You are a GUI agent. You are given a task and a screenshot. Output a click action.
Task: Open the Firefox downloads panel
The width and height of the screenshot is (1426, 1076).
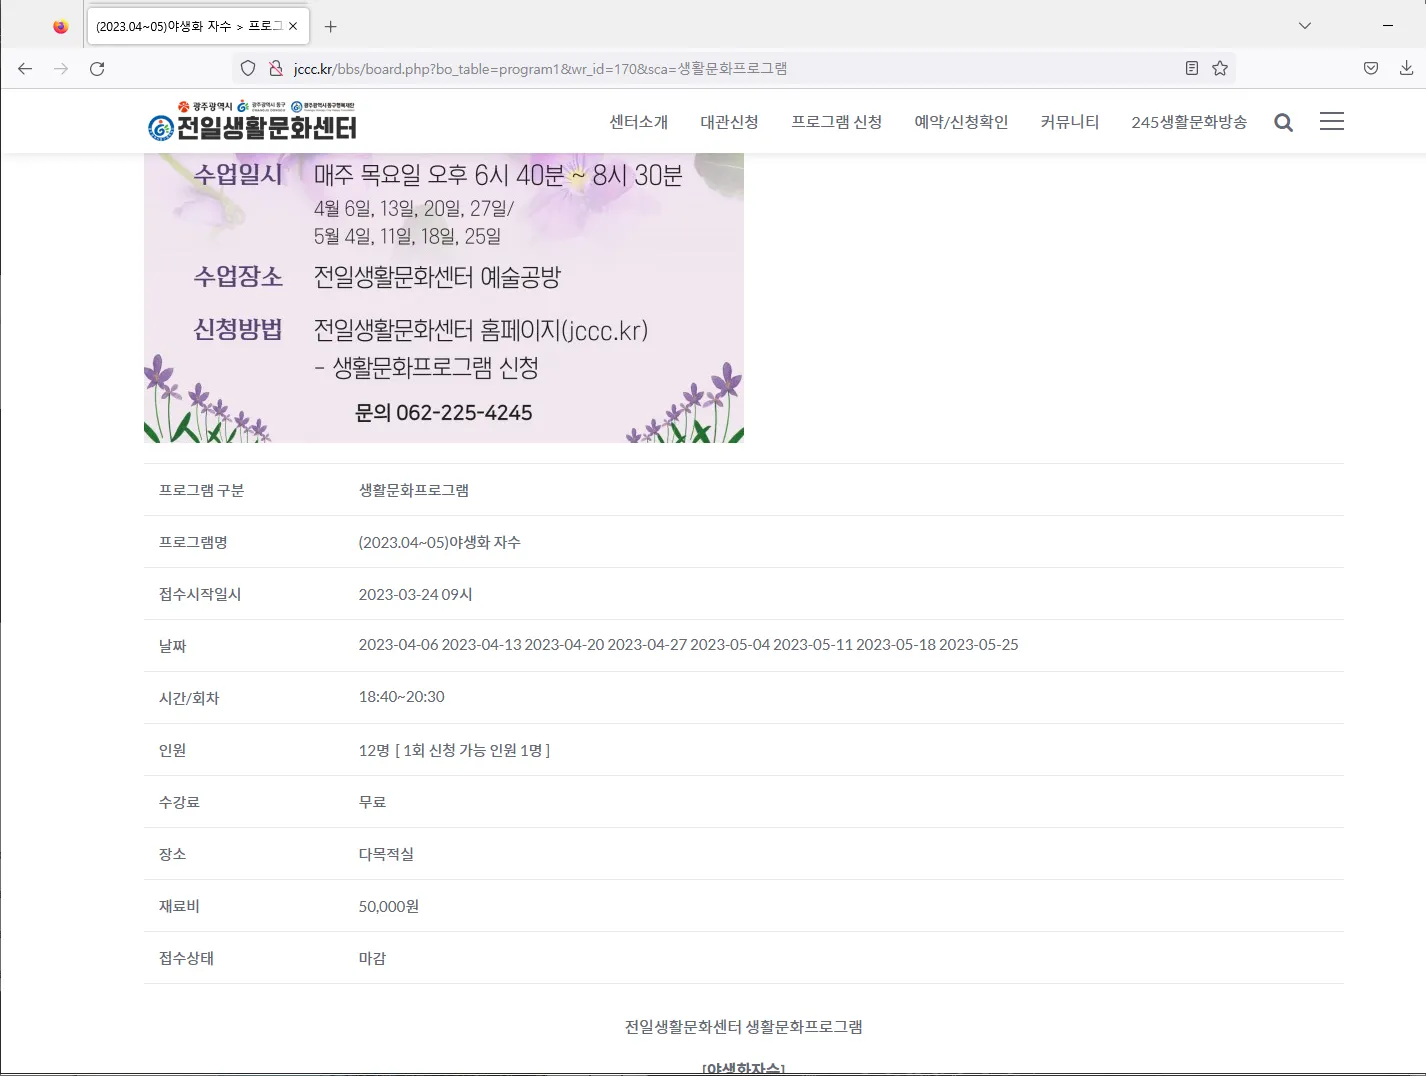click(1406, 68)
